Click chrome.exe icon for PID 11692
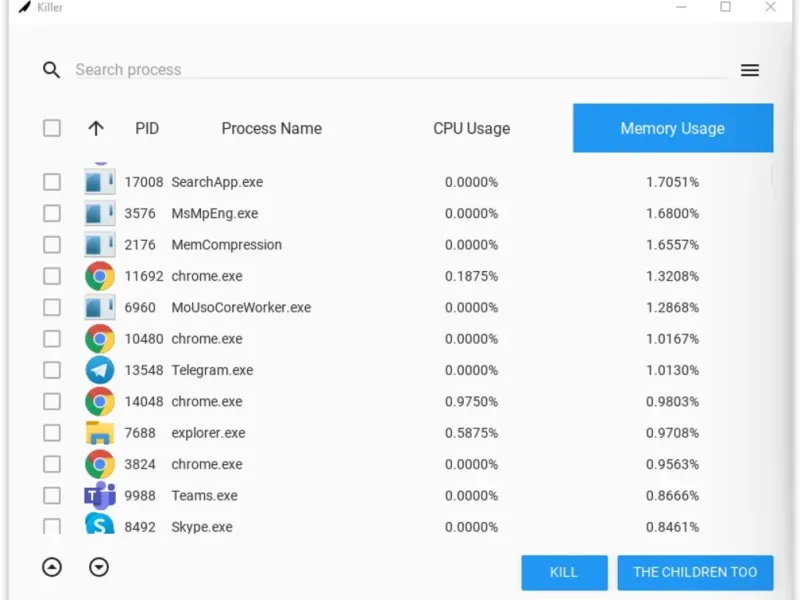 [x=100, y=276]
